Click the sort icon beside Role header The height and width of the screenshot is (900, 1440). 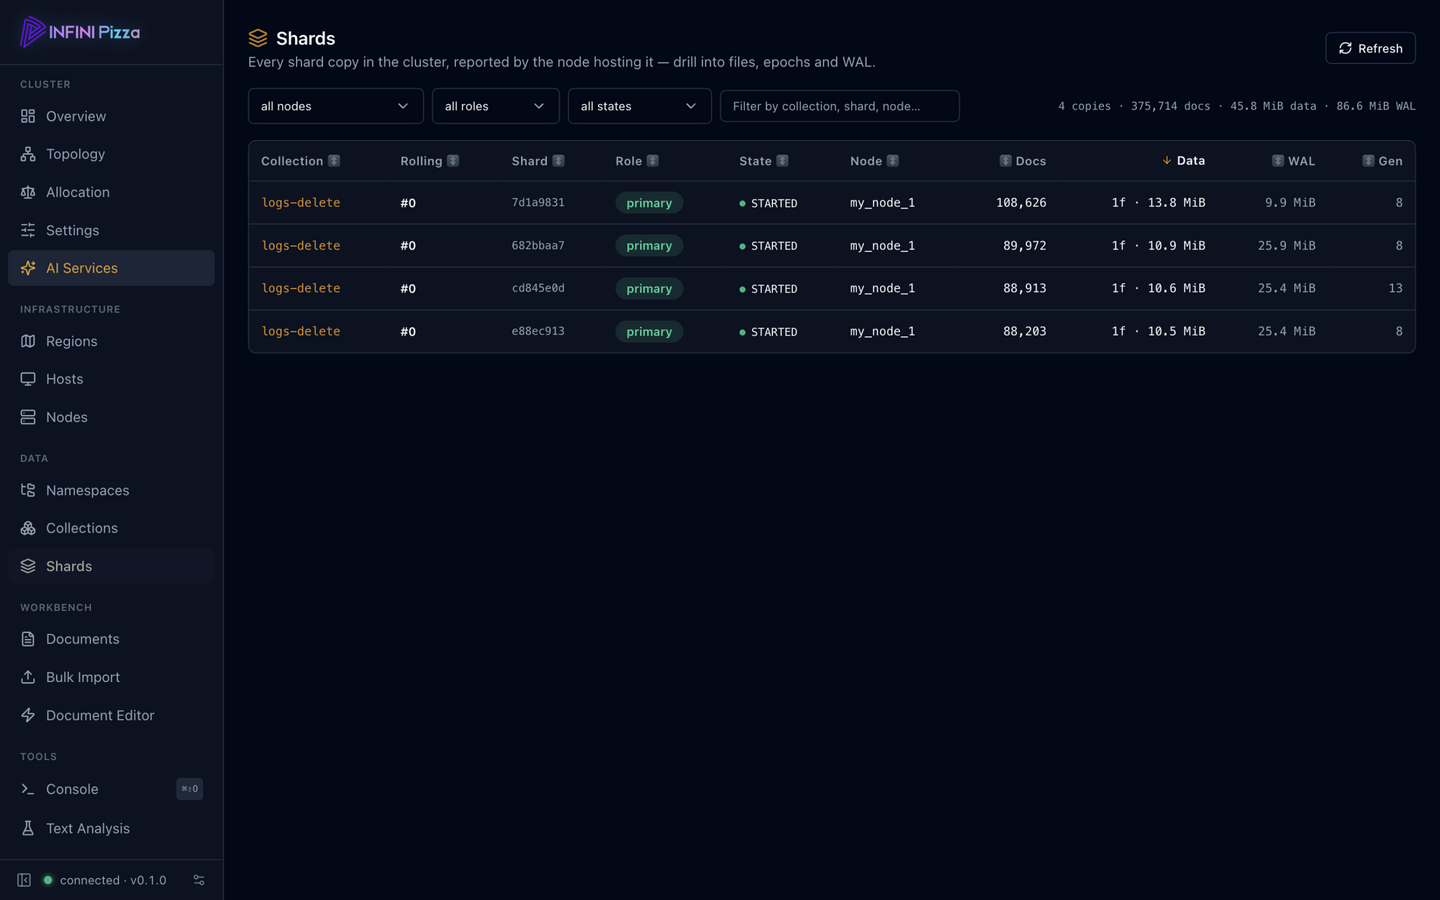point(653,161)
